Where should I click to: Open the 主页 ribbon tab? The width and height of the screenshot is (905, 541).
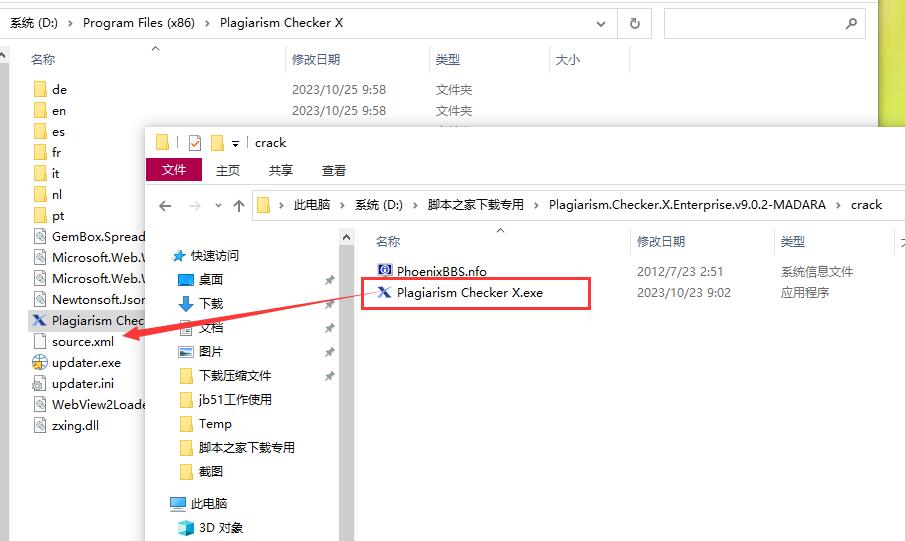click(227, 170)
